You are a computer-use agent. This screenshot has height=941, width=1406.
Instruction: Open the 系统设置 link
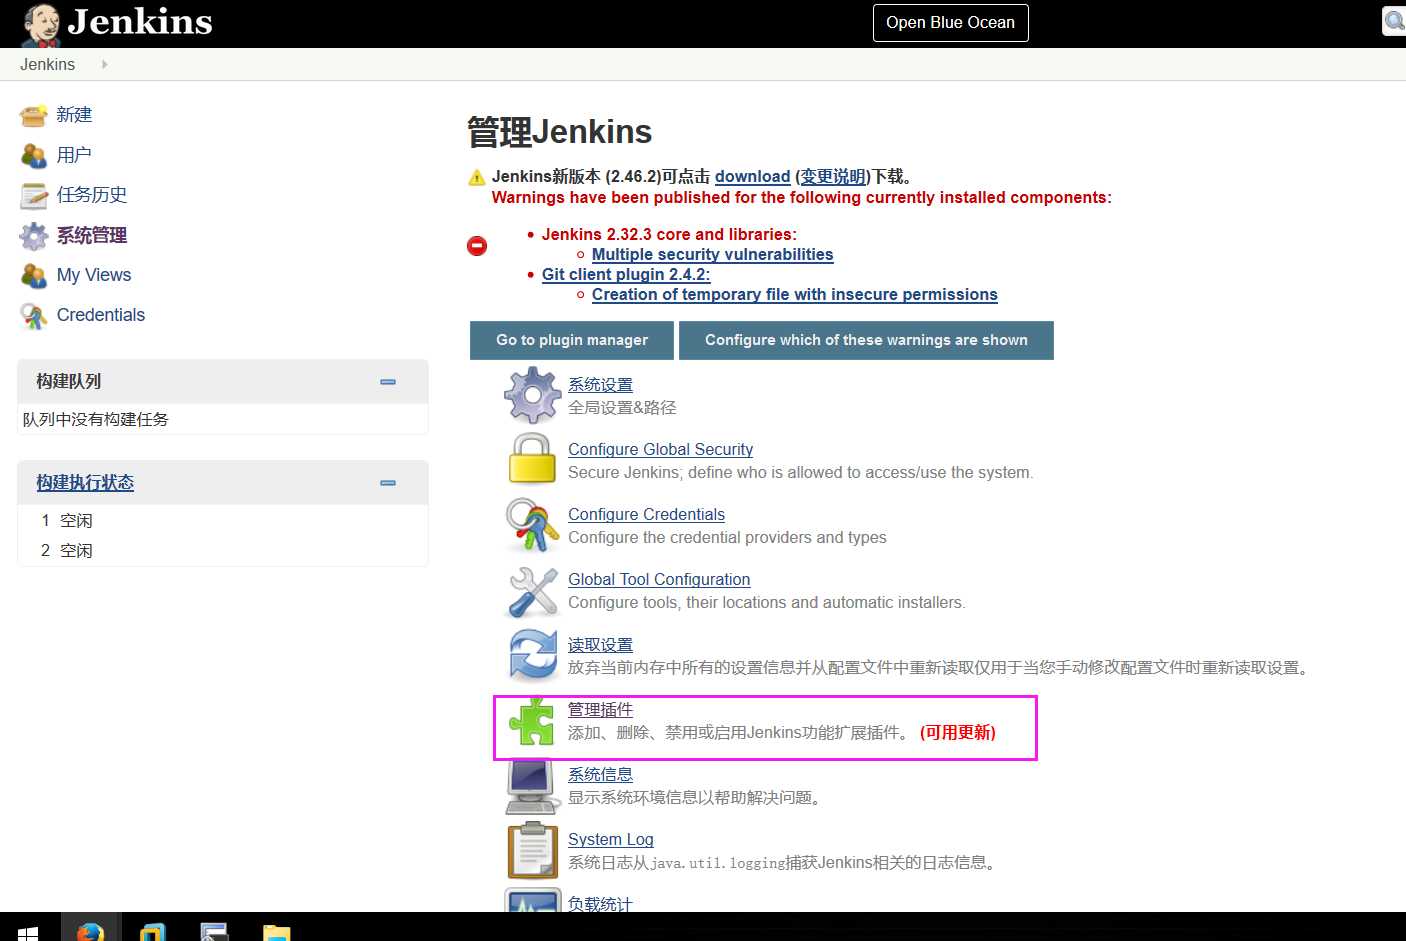pos(600,385)
